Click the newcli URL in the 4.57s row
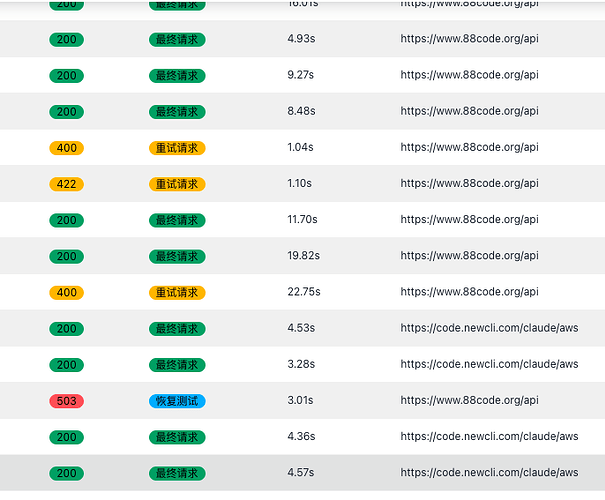605x500 pixels. pos(489,473)
